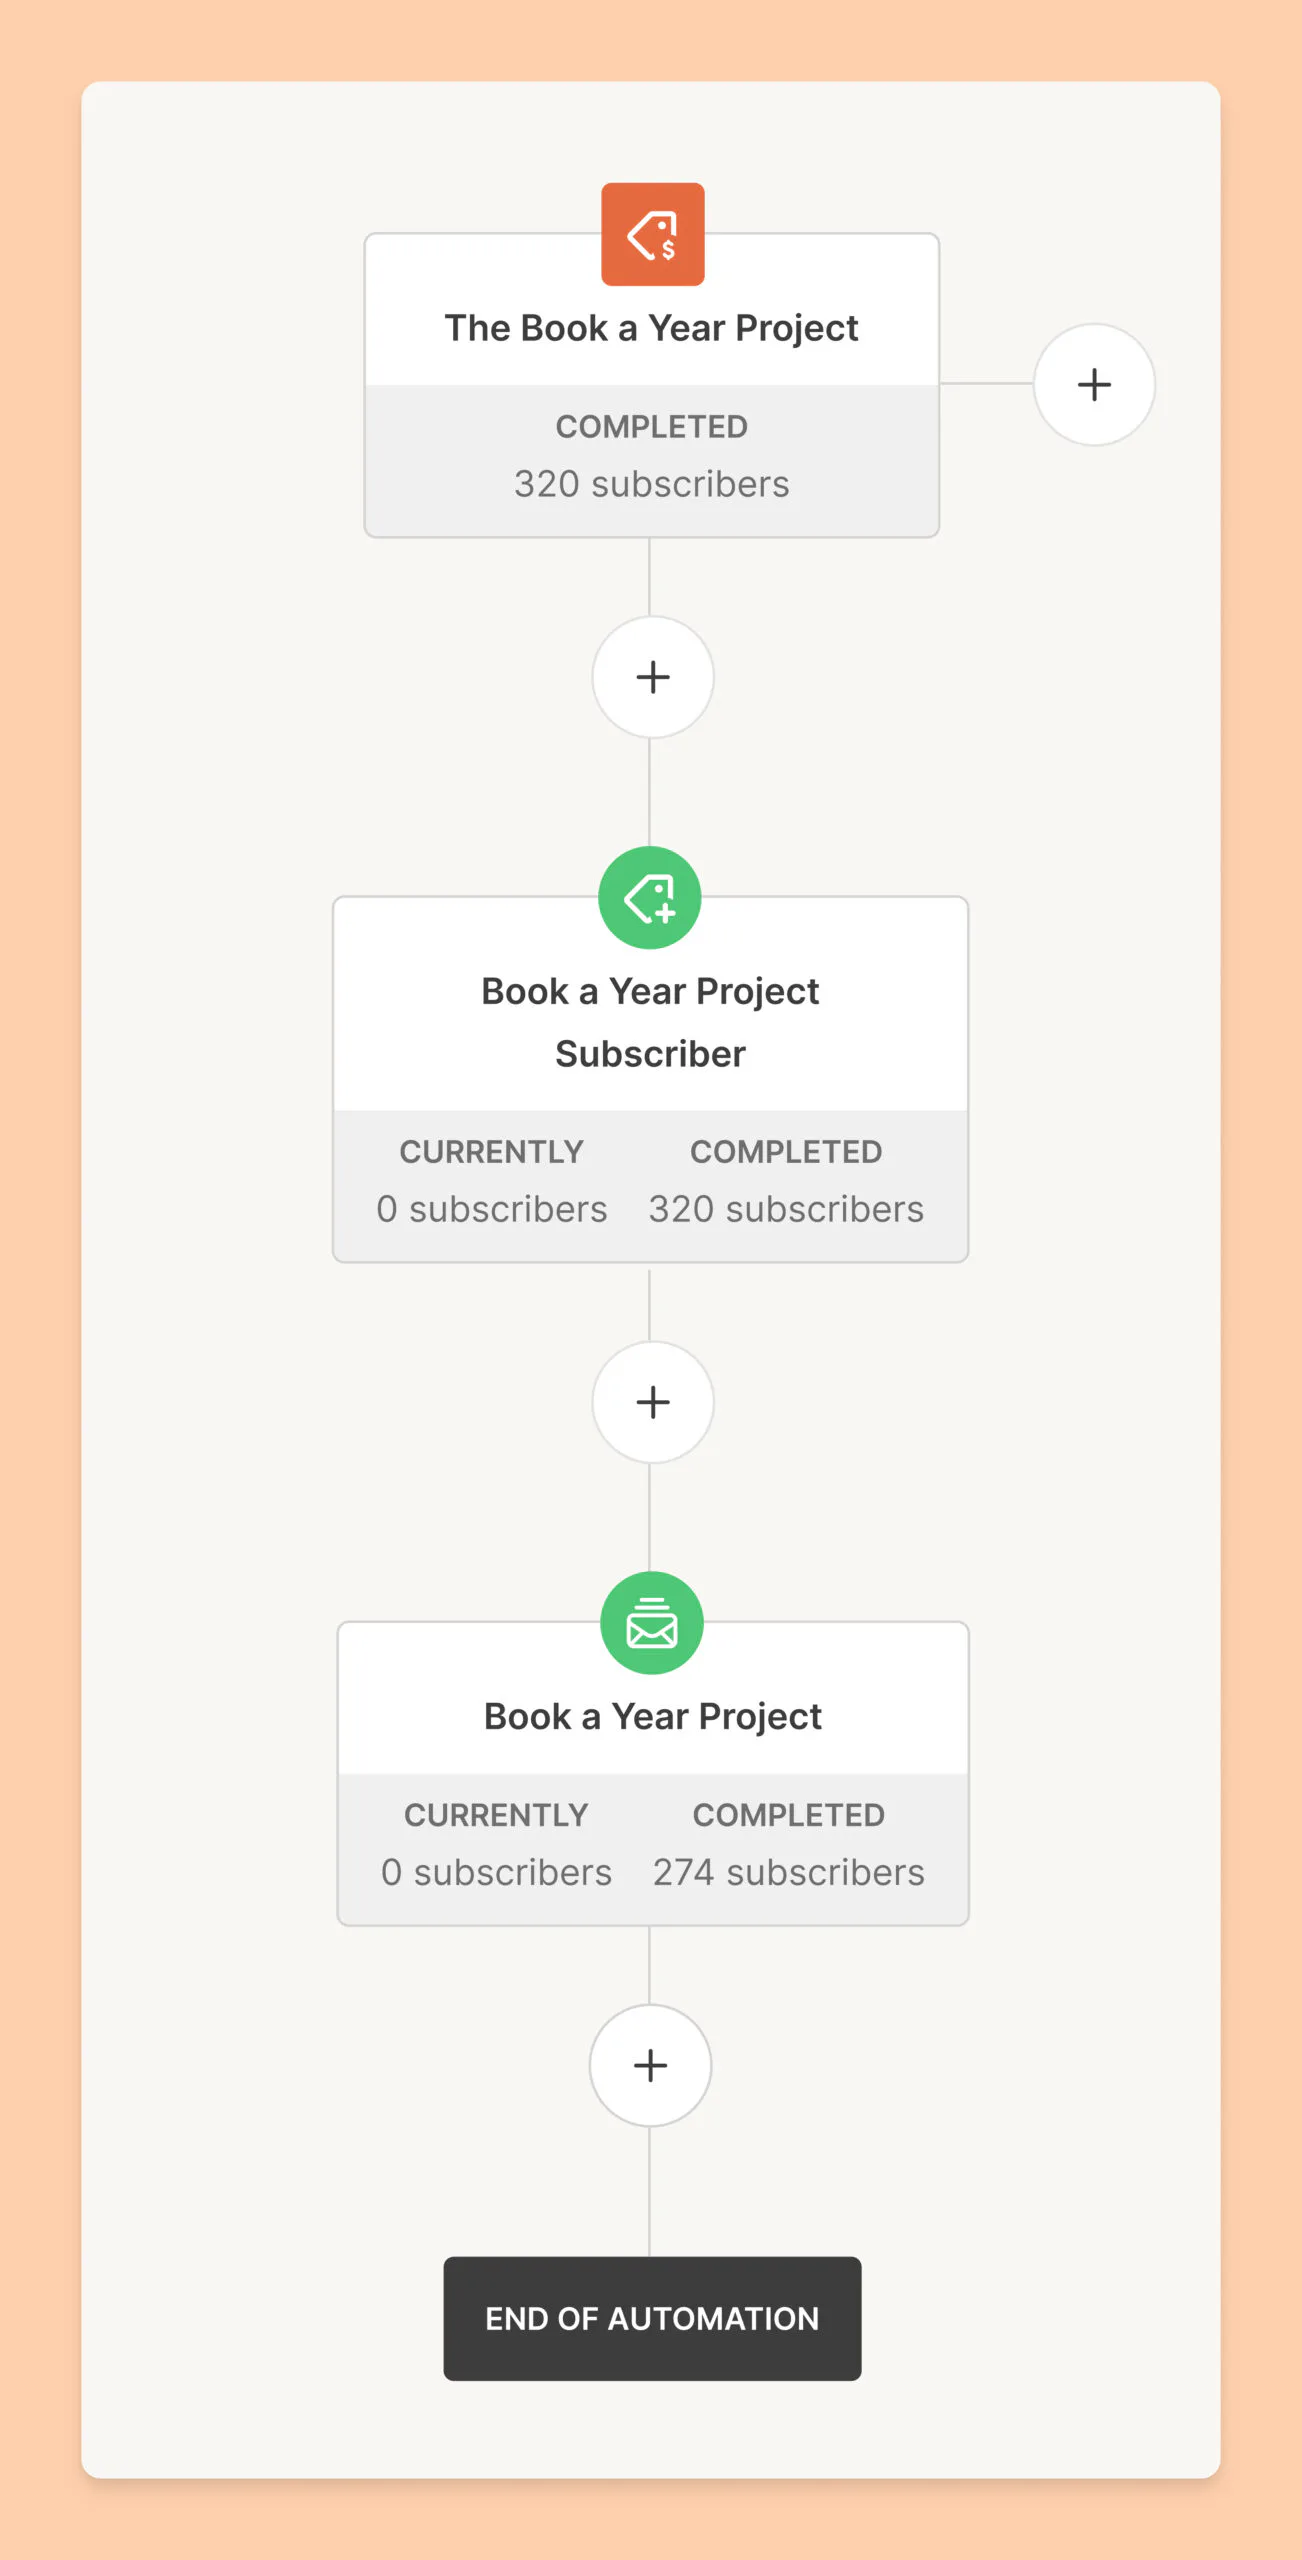Open Book a Year Project Subscriber tag step
The image size is (1302, 2560).
(650, 1022)
